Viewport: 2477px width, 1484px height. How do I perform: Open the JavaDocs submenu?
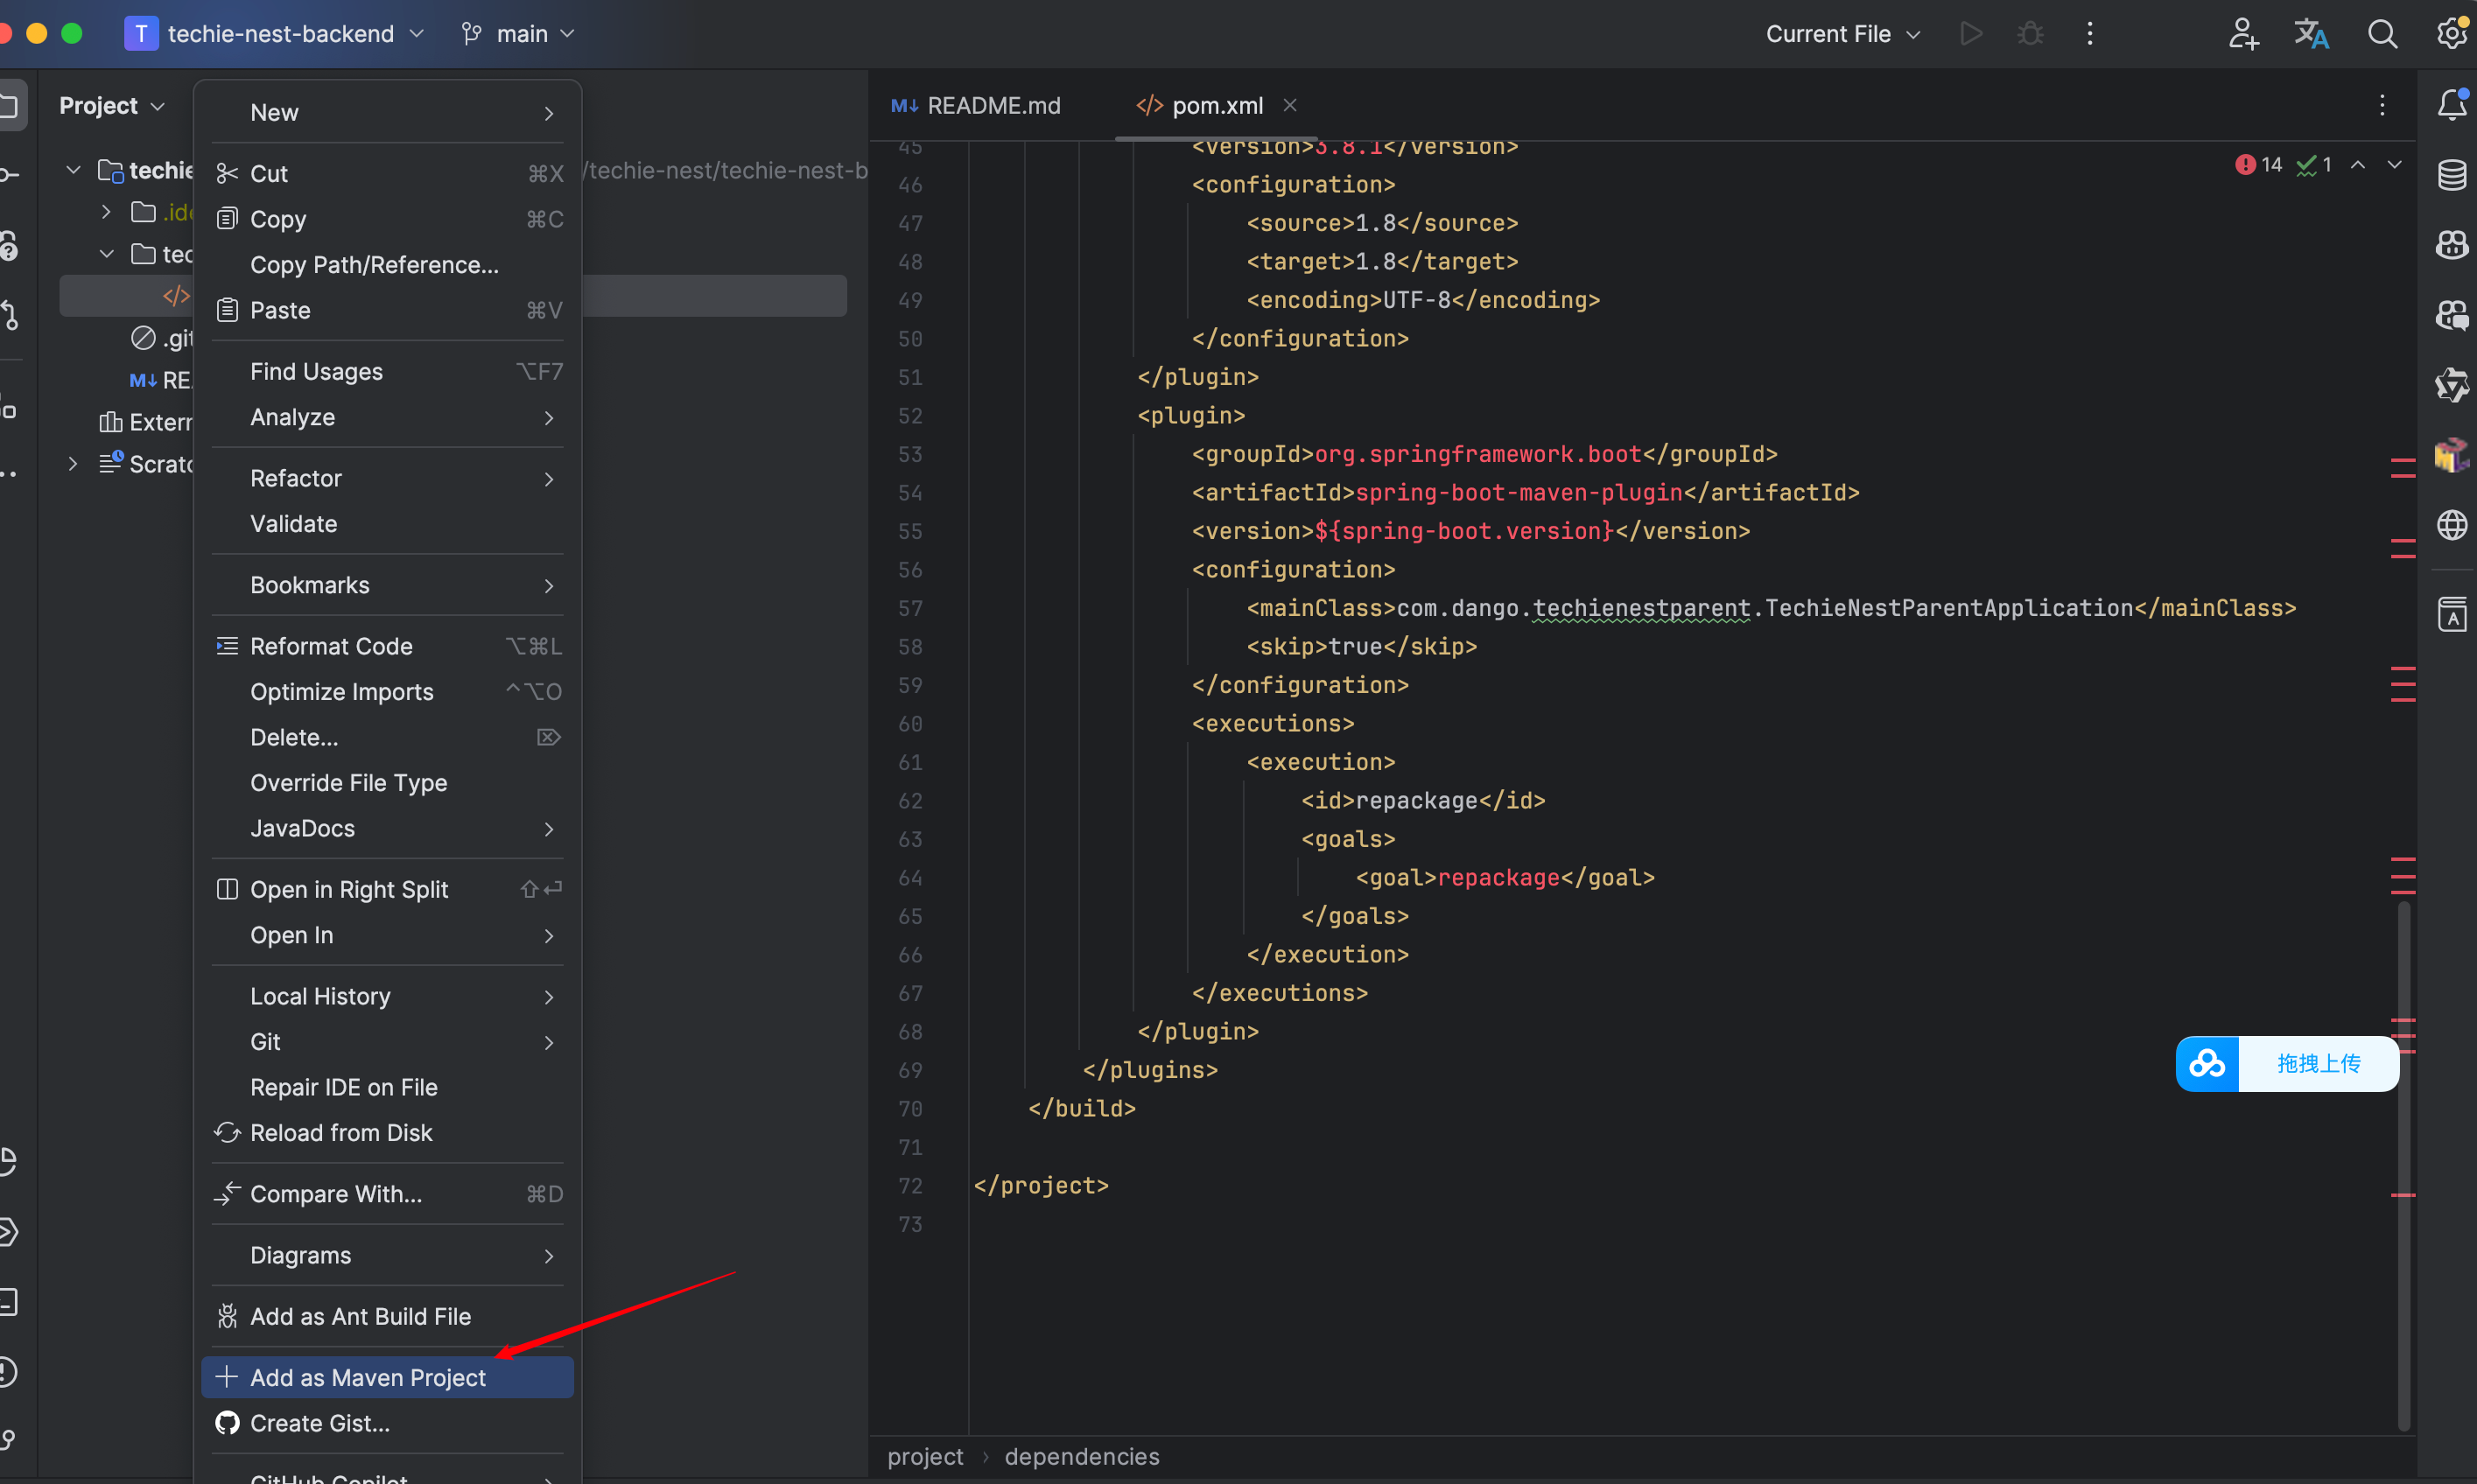pyautogui.click(x=387, y=828)
